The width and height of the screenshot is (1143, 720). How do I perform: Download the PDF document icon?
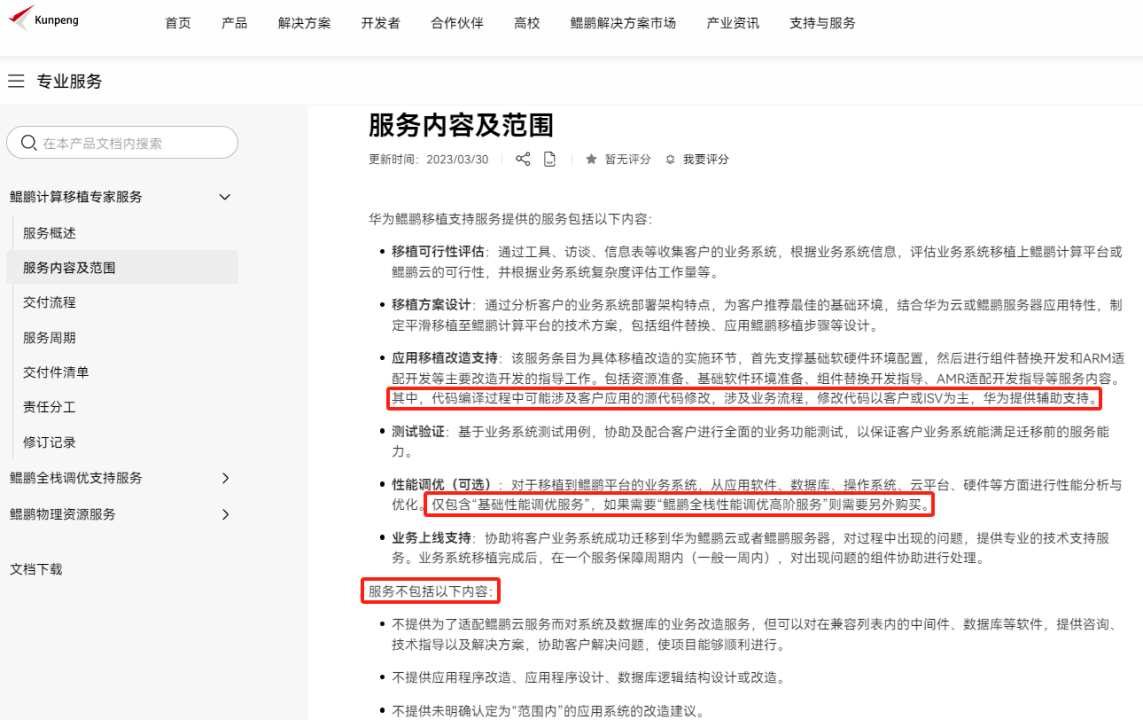coord(550,159)
